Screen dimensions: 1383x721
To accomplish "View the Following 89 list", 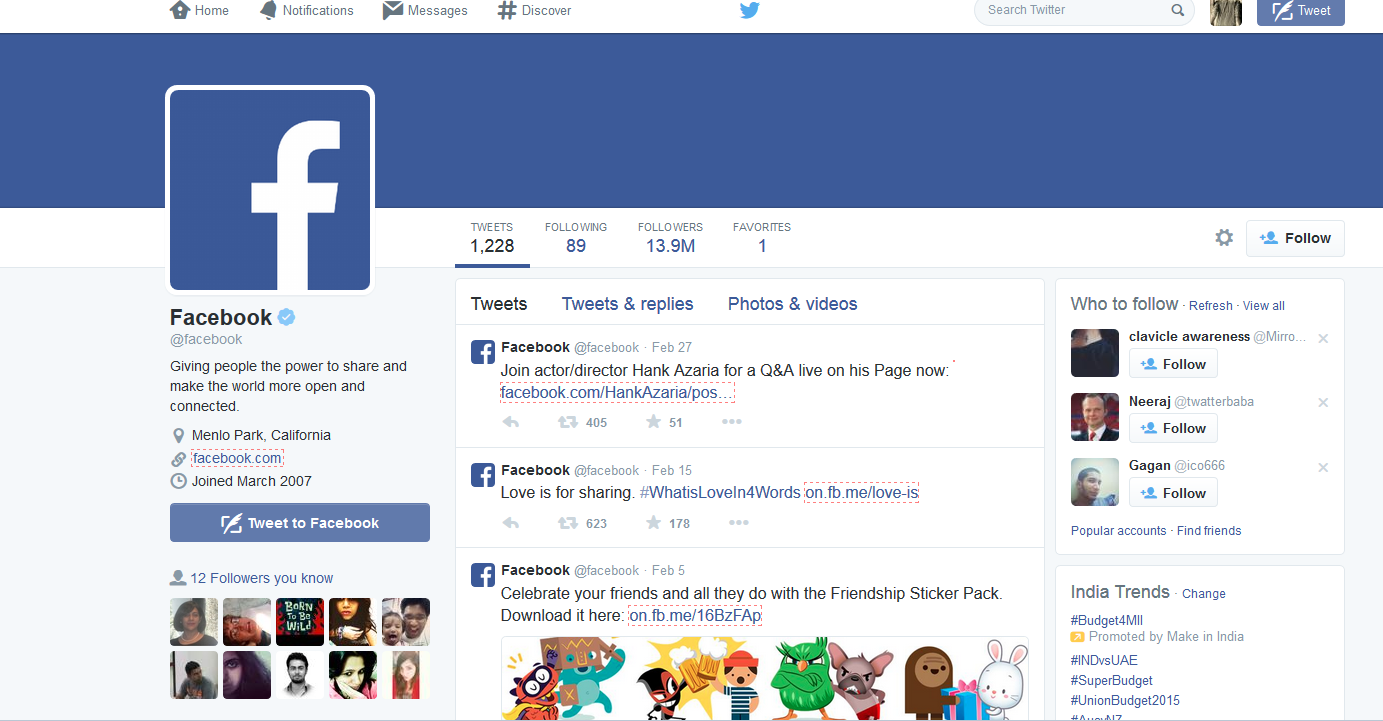I will [576, 237].
